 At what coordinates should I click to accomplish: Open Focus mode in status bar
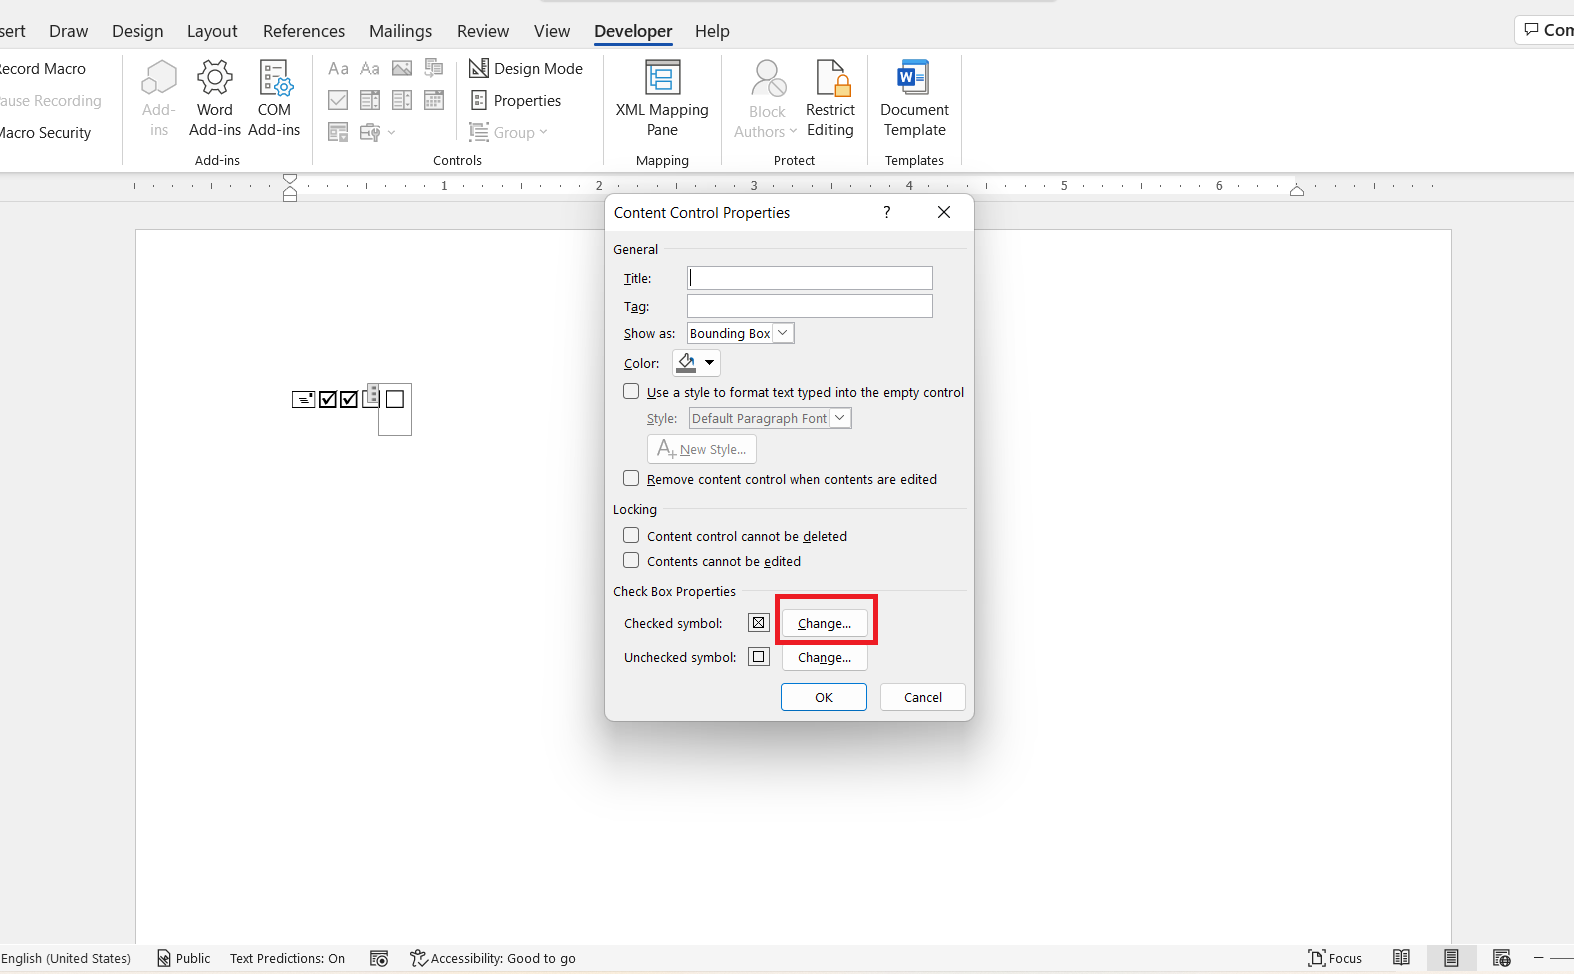1335,958
